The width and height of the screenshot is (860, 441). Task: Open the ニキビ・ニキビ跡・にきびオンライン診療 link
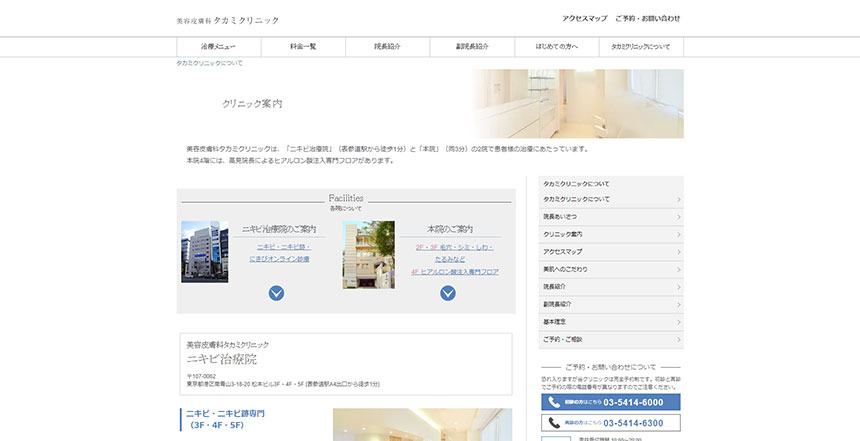279,253
